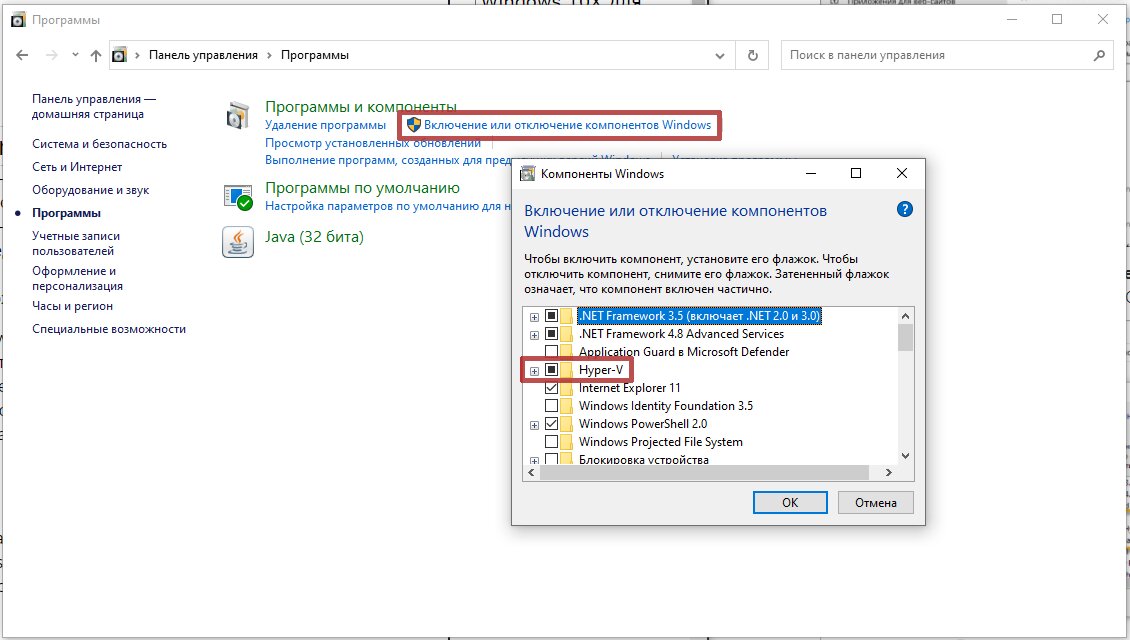Click Отмена in Компоненты Windows dialog
1130x640 pixels.
tap(876, 502)
